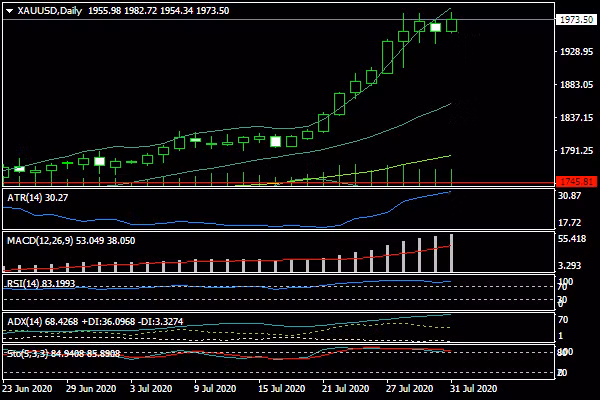Select the XAUUSD,Daily chart title
This screenshot has width=600, height=400.
coord(51,10)
